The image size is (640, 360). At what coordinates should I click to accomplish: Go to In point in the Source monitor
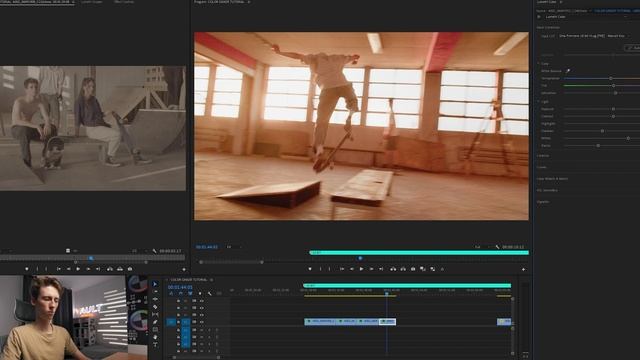click(58, 269)
